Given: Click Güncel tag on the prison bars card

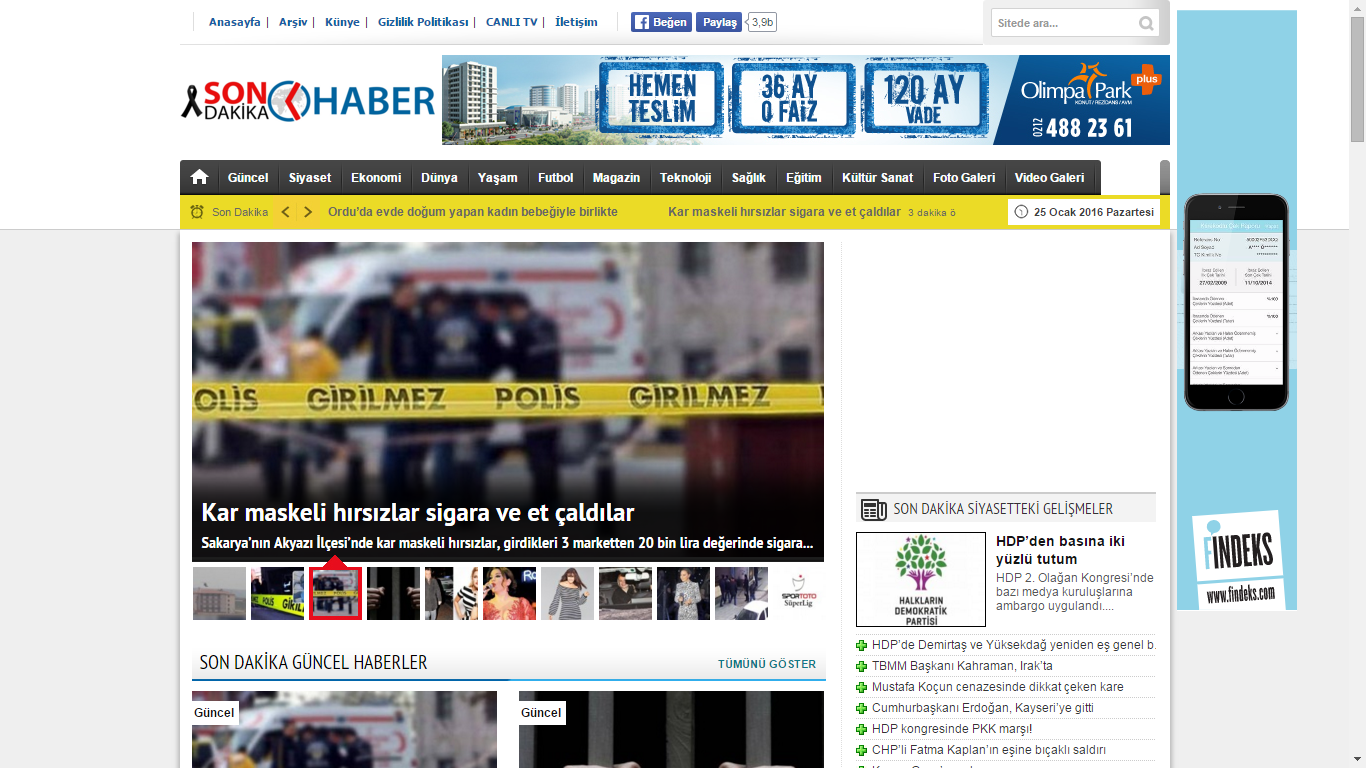Looking at the screenshot, I should pyautogui.click(x=541, y=713).
